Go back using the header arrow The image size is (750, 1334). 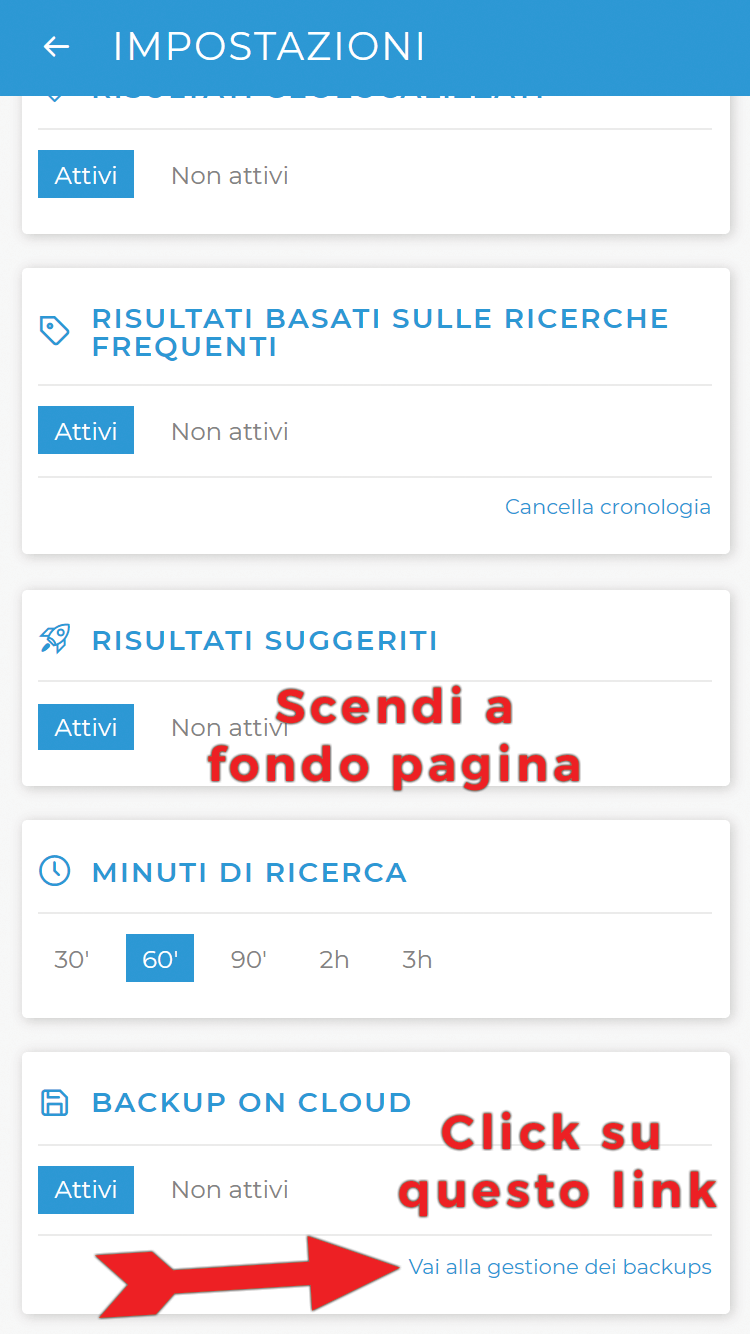56,47
